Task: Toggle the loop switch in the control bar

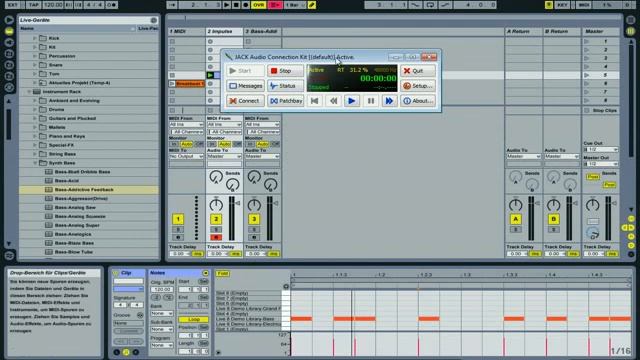Action: coord(430,5)
